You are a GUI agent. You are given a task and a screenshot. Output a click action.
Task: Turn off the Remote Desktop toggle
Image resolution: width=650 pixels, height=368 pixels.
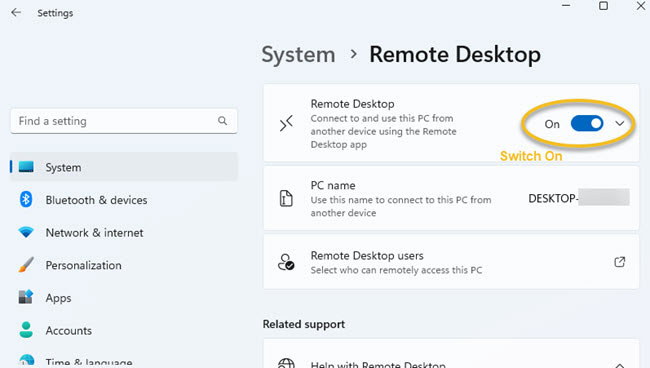point(587,123)
